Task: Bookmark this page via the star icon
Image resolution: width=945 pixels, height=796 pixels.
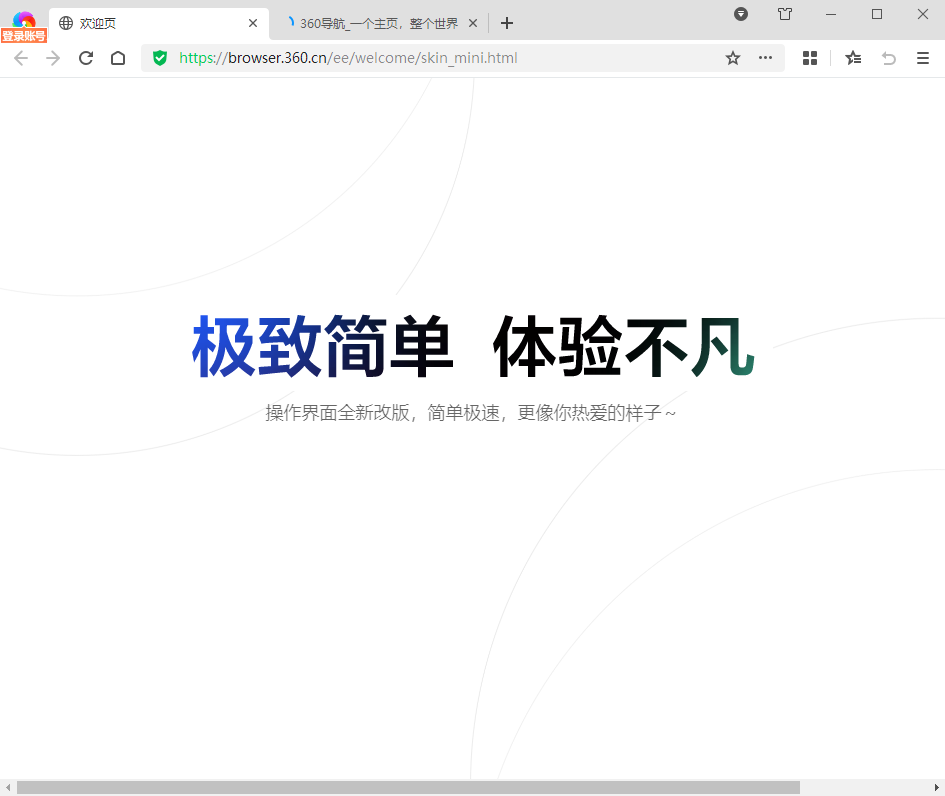Action: pos(733,58)
